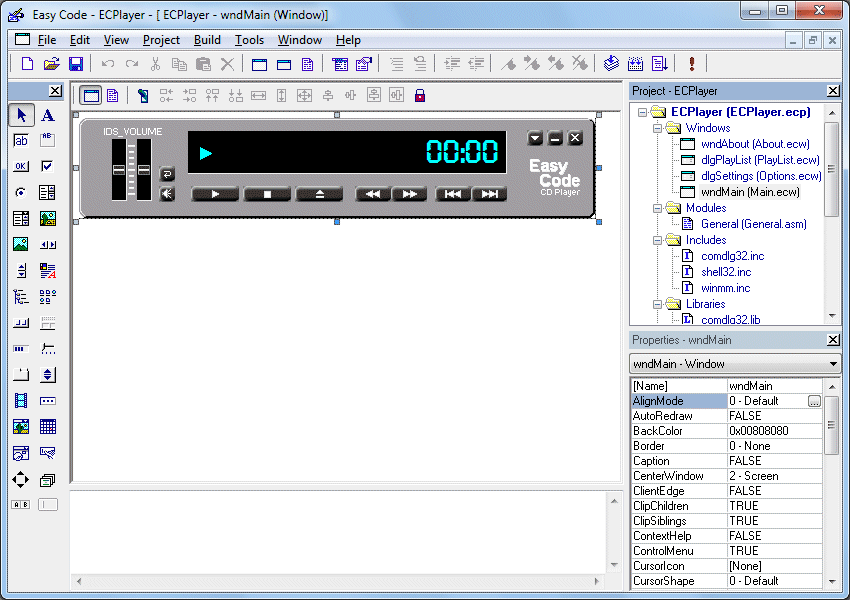Select dlgPlayList (PlayList.ecw) in tree
Screen dimensions: 850x600
click(760, 160)
